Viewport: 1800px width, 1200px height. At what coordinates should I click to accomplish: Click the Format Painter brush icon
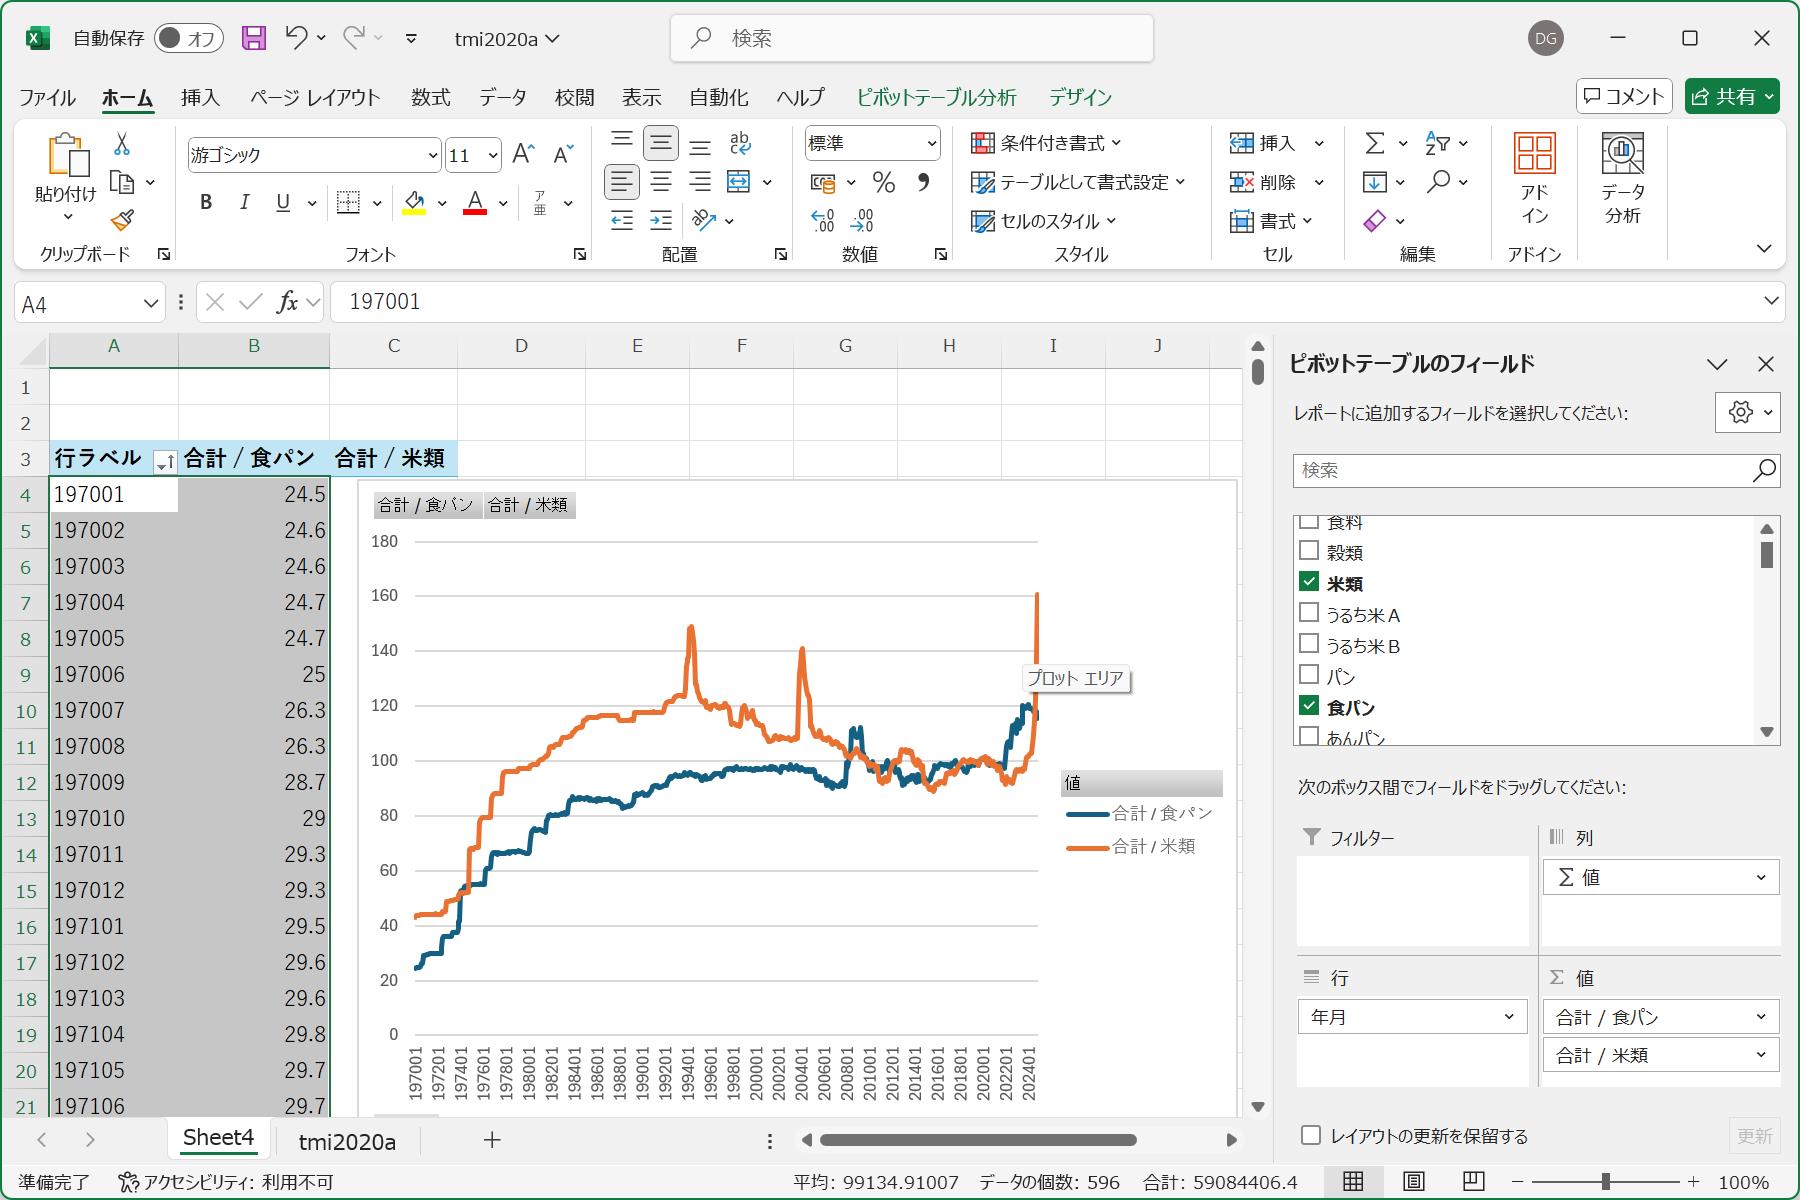coord(122,220)
